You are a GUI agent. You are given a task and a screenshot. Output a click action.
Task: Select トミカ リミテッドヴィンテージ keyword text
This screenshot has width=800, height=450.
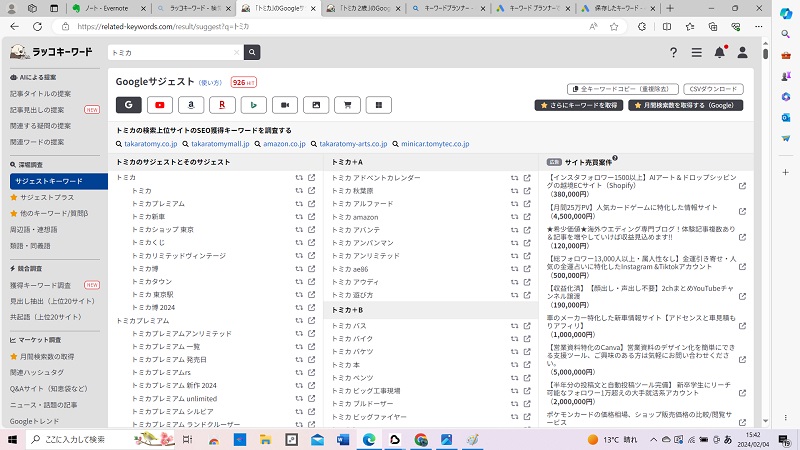pos(179,256)
